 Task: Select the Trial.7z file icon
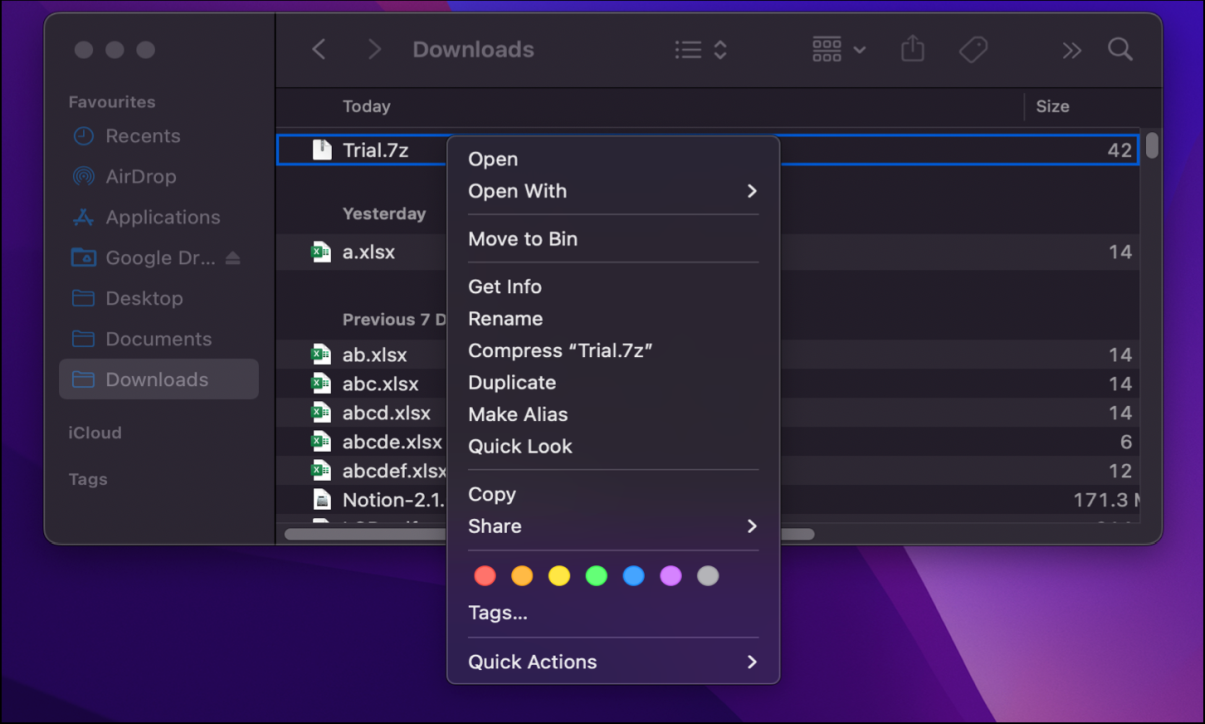322,150
